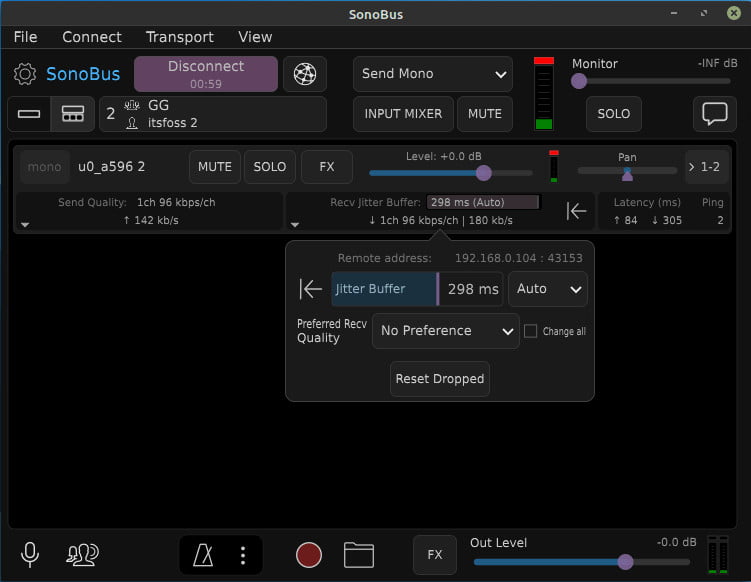The width and height of the screenshot is (751, 582).
Task: Open the Connect menu
Action: 92,37
